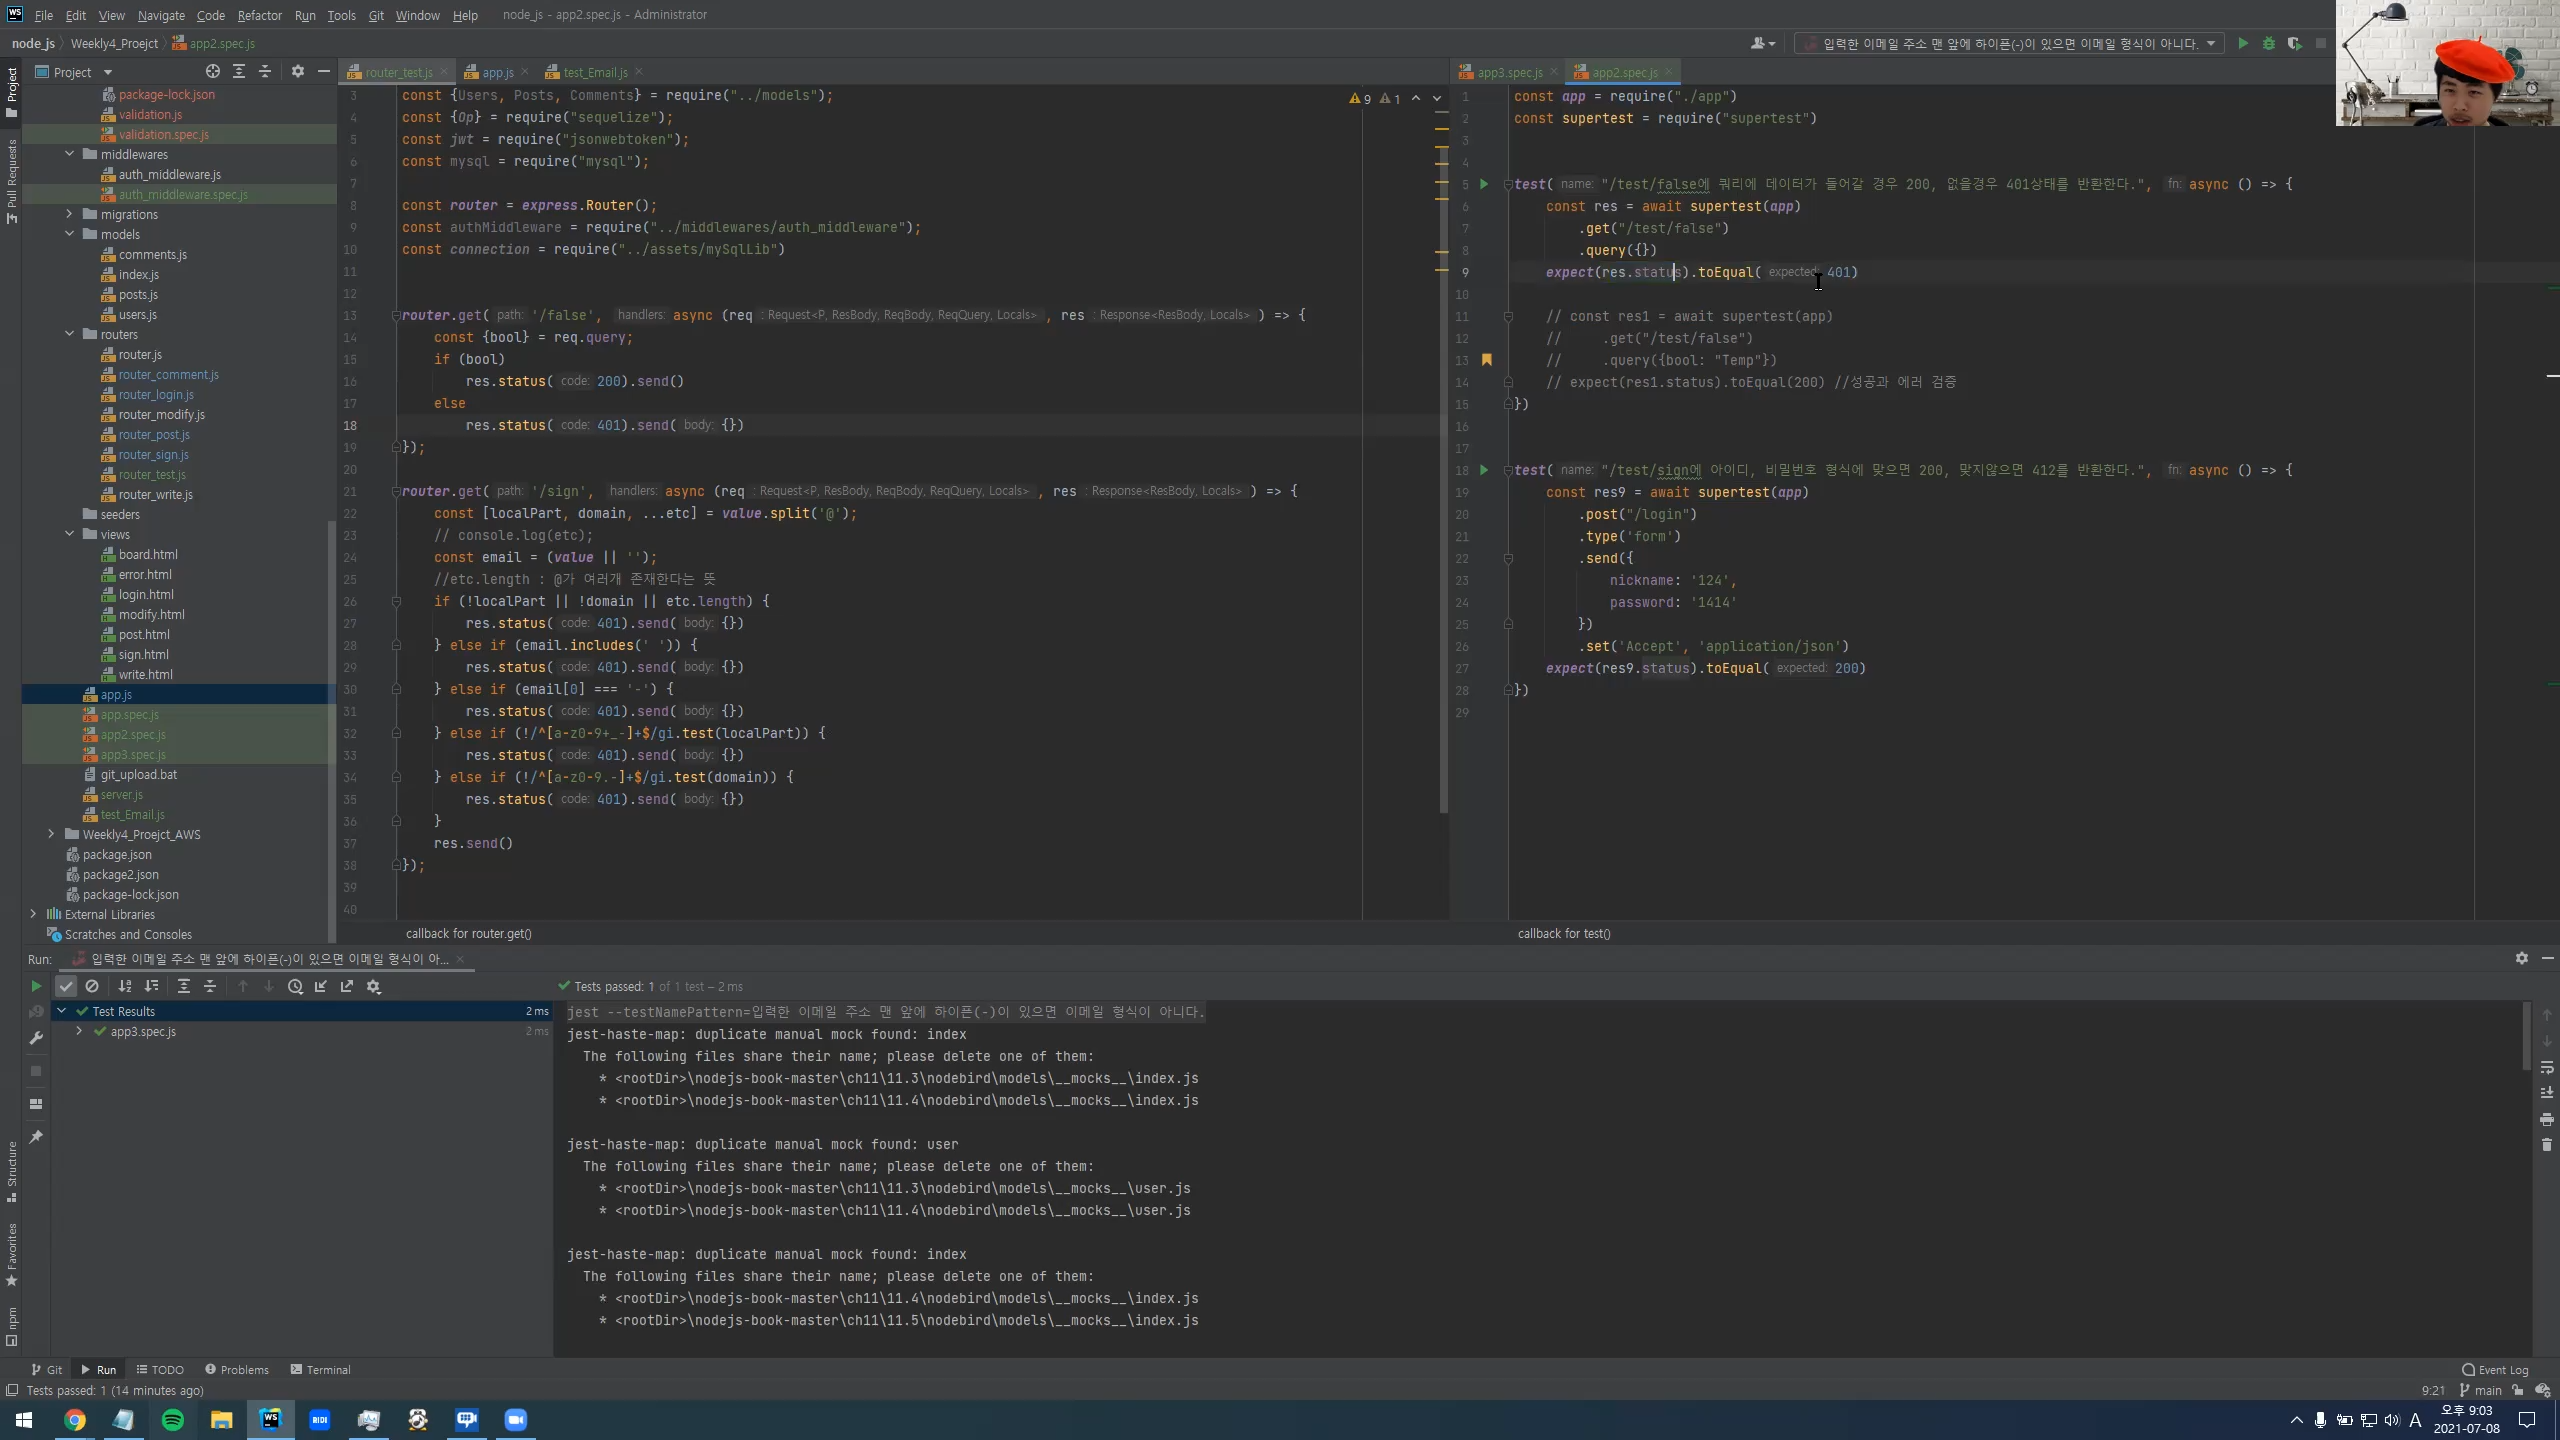2560x1440 pixels.
Task: Toggle the Show Ignored tests button
Action: [x=92, y=986]
